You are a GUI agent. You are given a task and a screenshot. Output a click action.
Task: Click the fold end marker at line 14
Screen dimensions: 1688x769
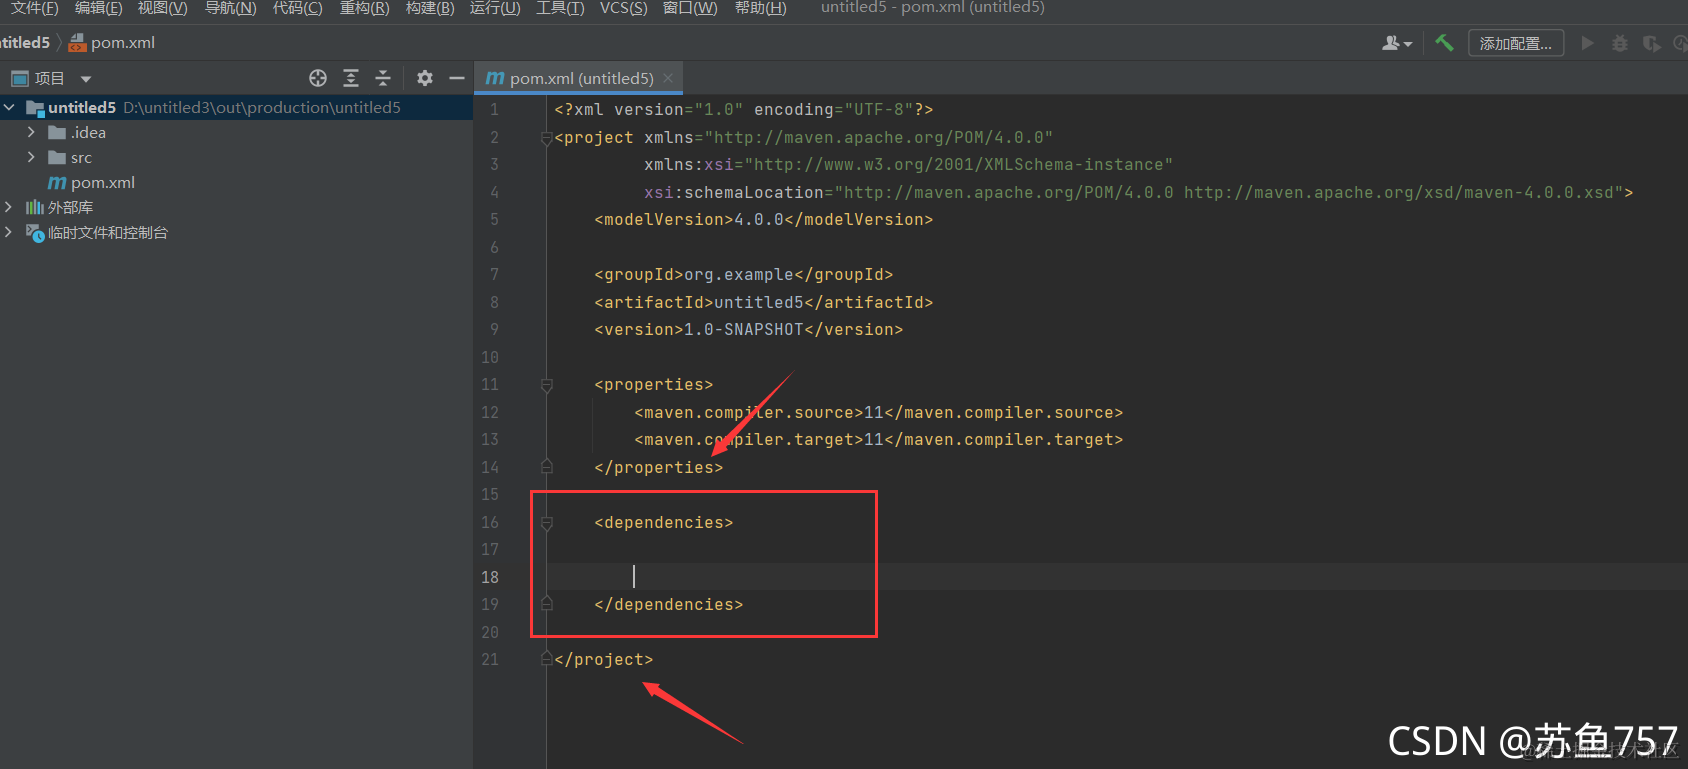click(x=547, y=466)
